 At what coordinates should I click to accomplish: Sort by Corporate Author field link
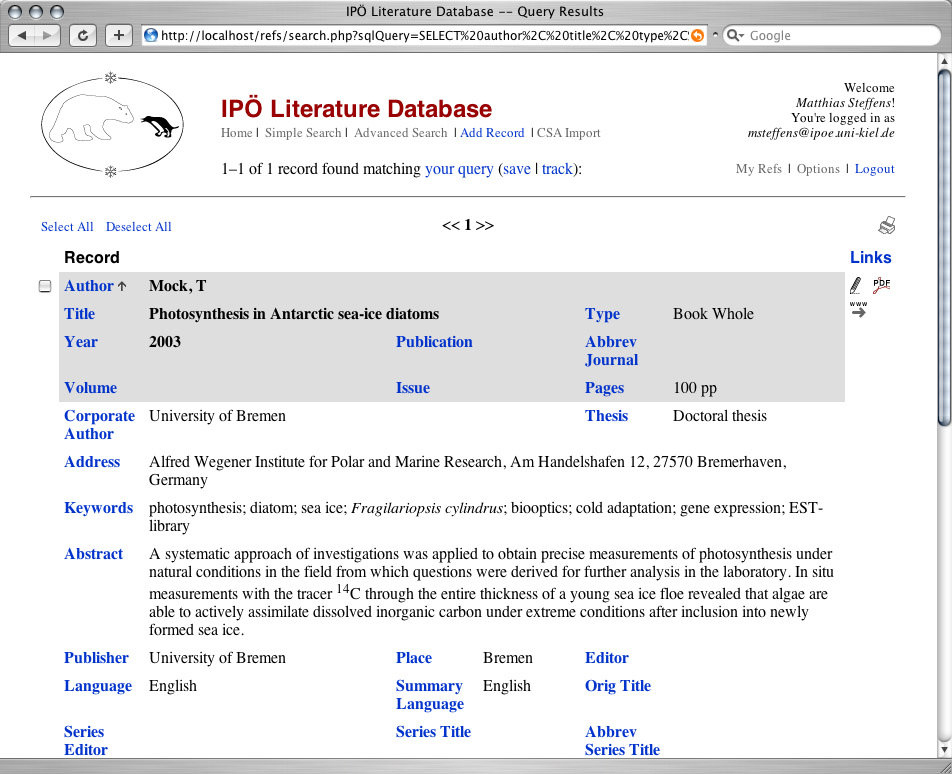tap(100, 425)
